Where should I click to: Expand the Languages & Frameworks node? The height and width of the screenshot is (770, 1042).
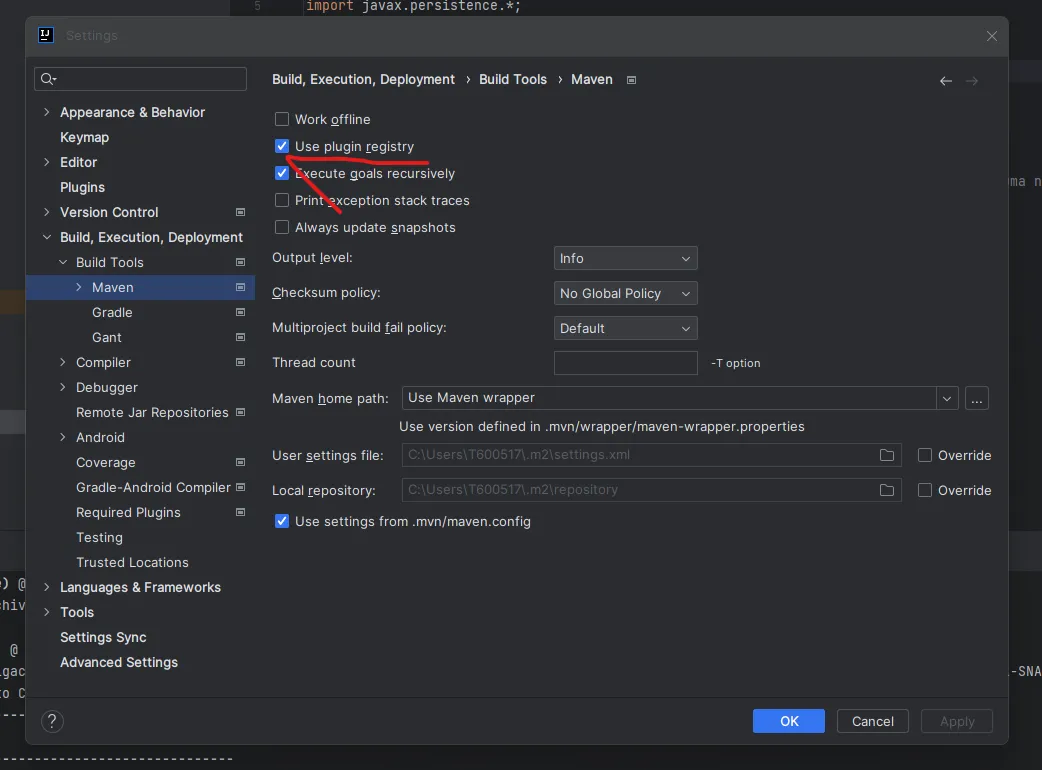(47, 587)
